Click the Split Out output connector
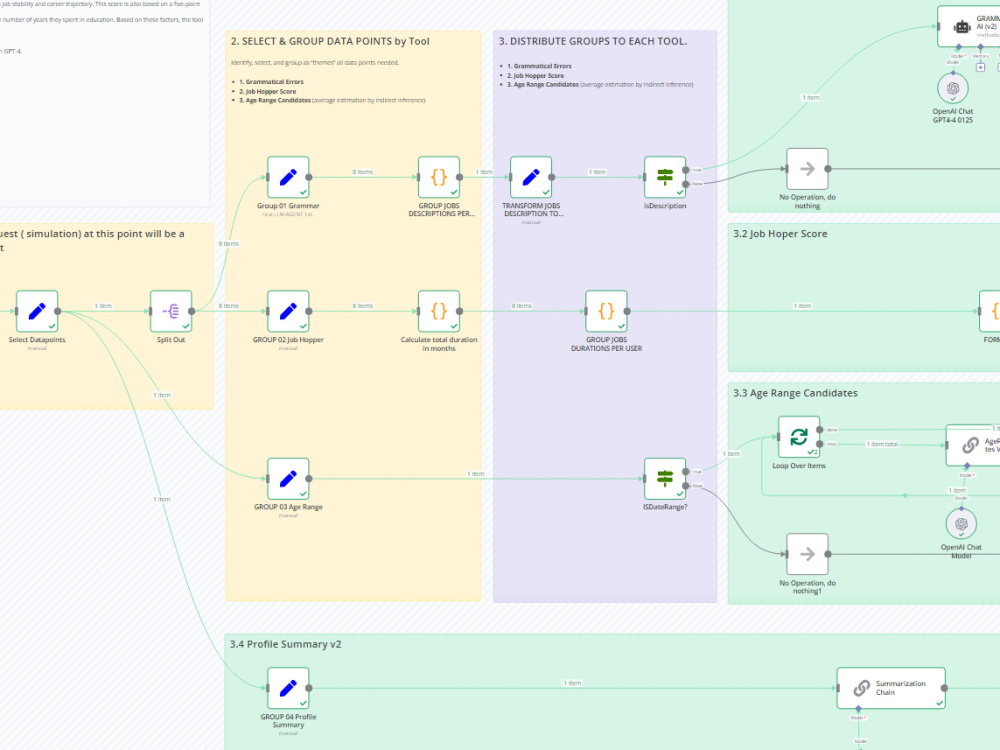Image resolution: width=1000 pixels, height=750 pixels. click(191, 311)
